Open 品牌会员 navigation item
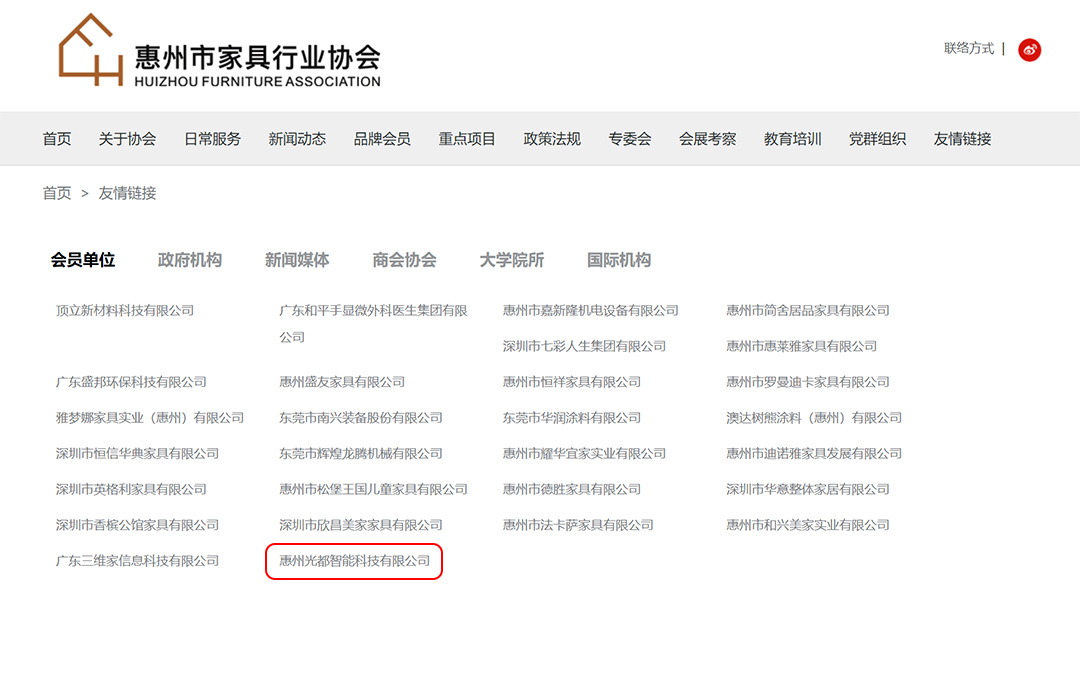The width and height of the screenshot is (1080, 676). coord(382,139)
